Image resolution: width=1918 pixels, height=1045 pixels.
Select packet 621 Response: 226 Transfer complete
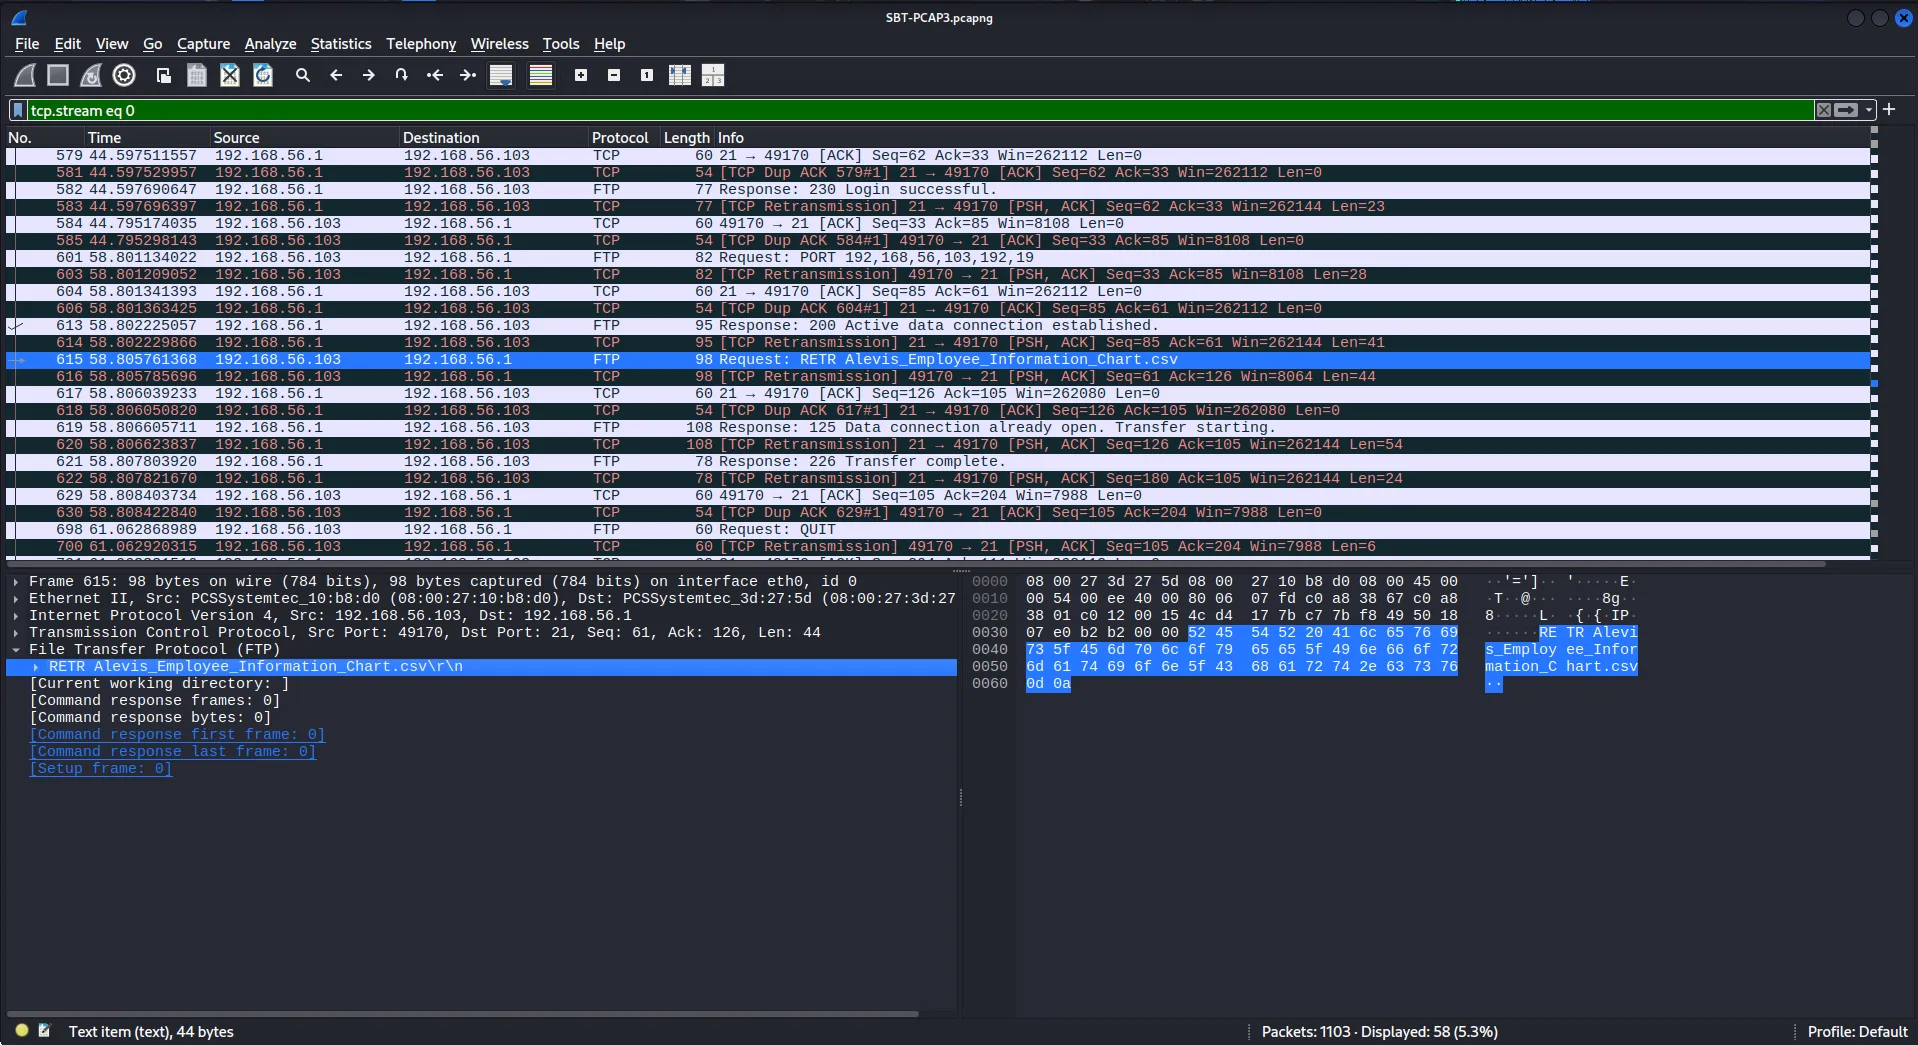click(x=938, y=462)
